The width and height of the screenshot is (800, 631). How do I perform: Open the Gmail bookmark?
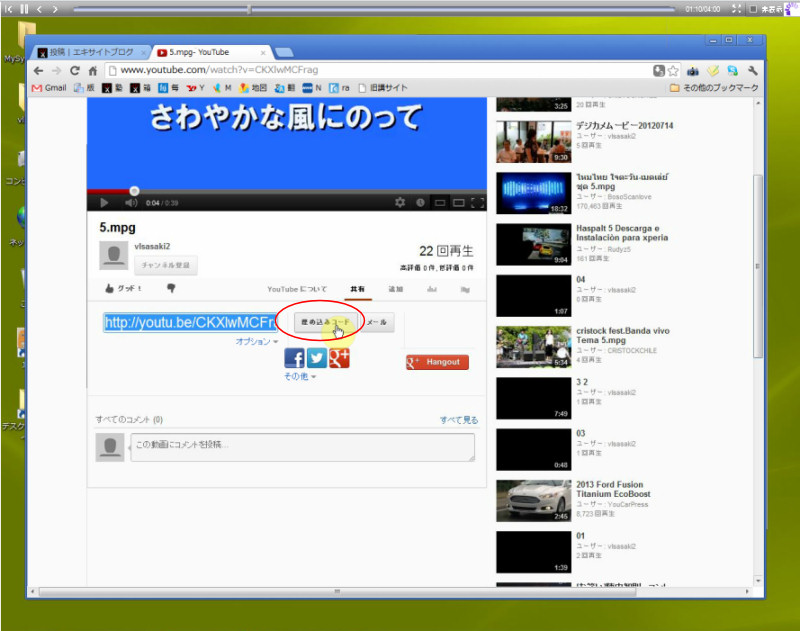click(x=49, y=88)
